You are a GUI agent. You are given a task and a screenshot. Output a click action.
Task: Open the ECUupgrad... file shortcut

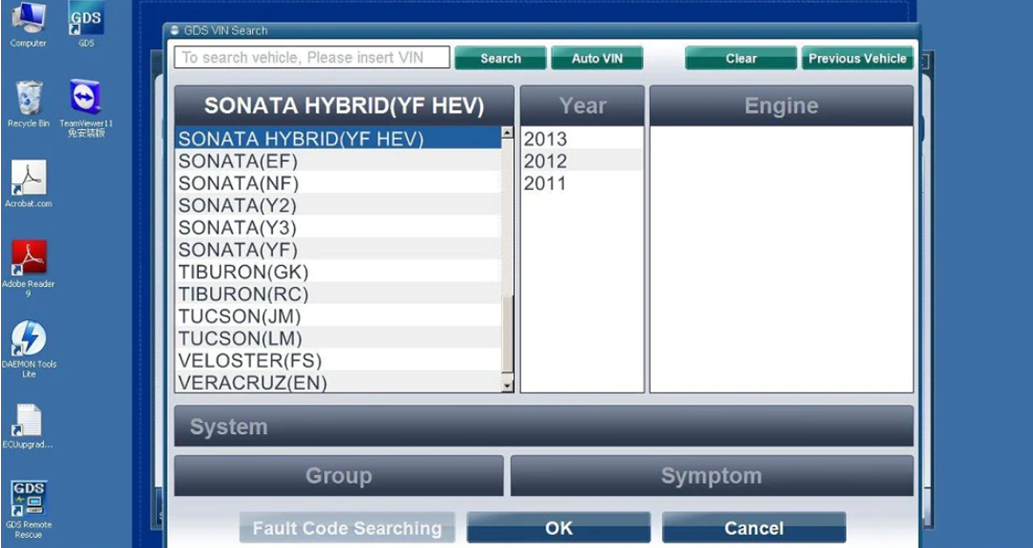point(28,426)
